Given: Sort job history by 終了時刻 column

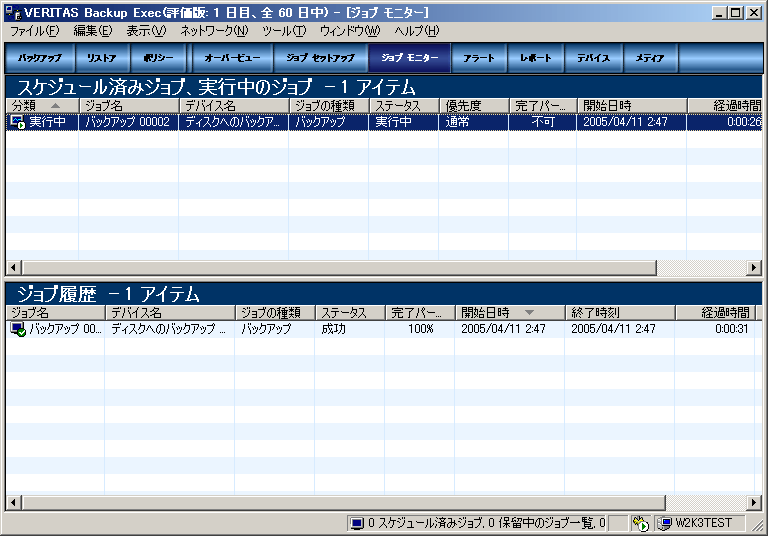Looking at the screenshot, I should [620, 313].
